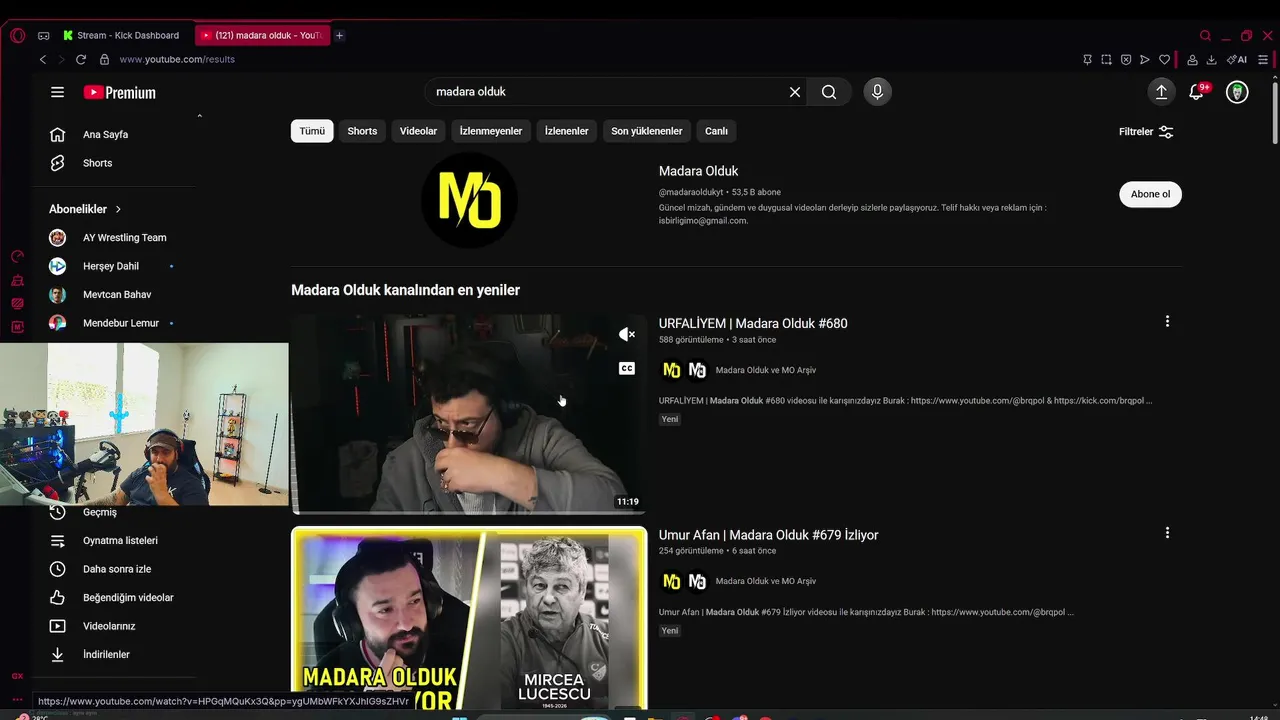
Task: Select the Son yüklenenler filter chip
Action: [647, 131]
